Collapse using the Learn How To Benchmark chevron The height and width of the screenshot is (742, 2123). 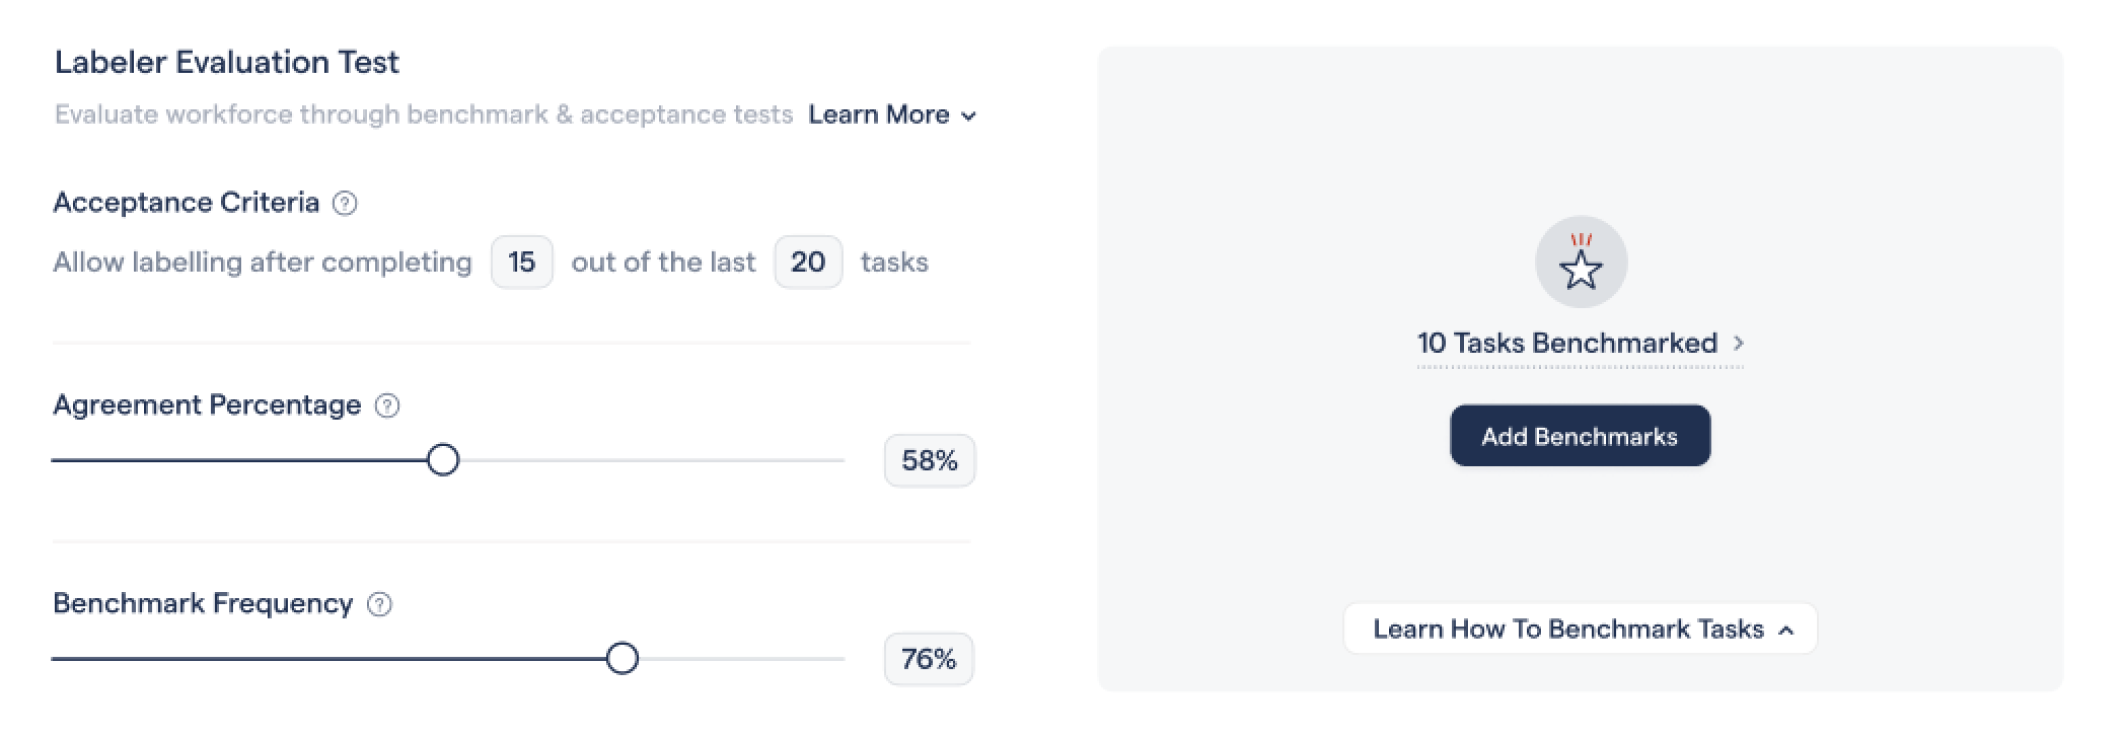click(1786, 630)
